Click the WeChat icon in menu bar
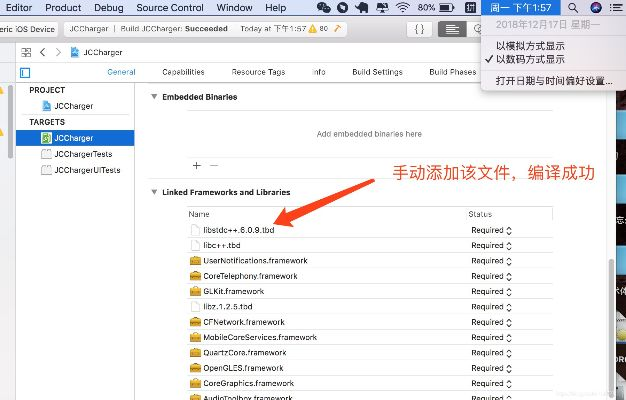This screenshot has width=626, height=400. 322,7
